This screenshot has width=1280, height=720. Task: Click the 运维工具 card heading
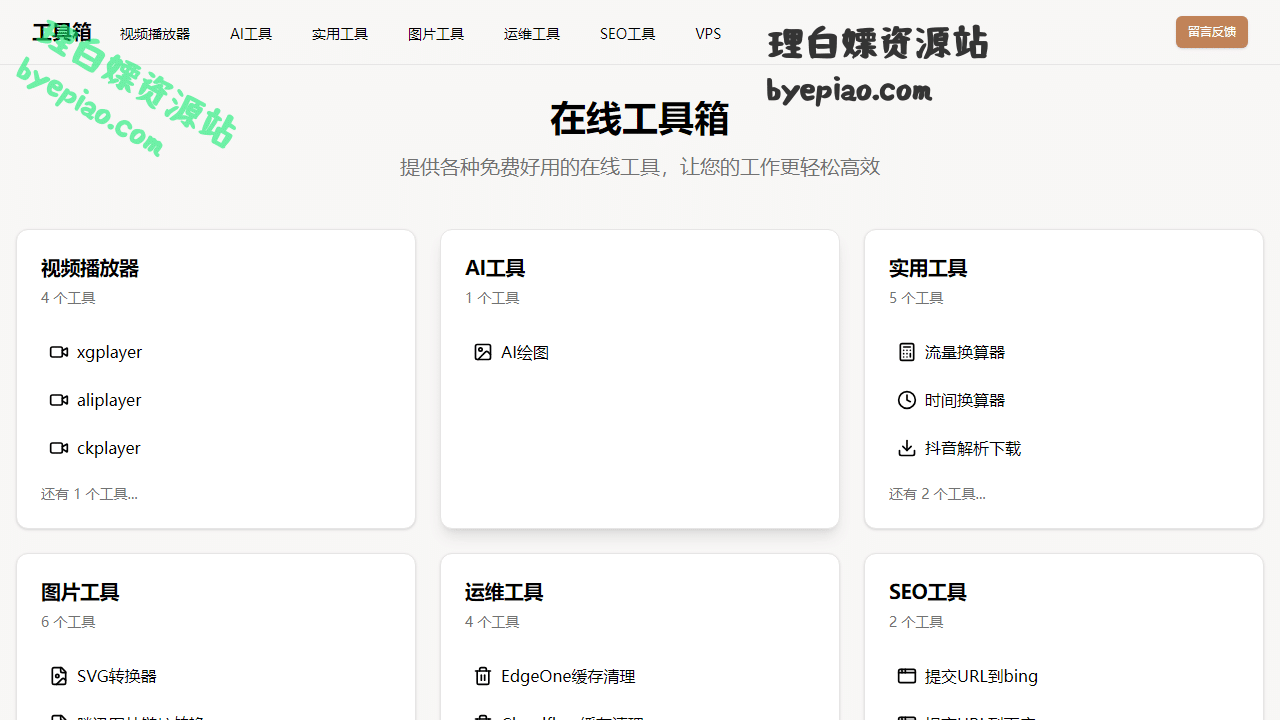click(x=504, y=592)
